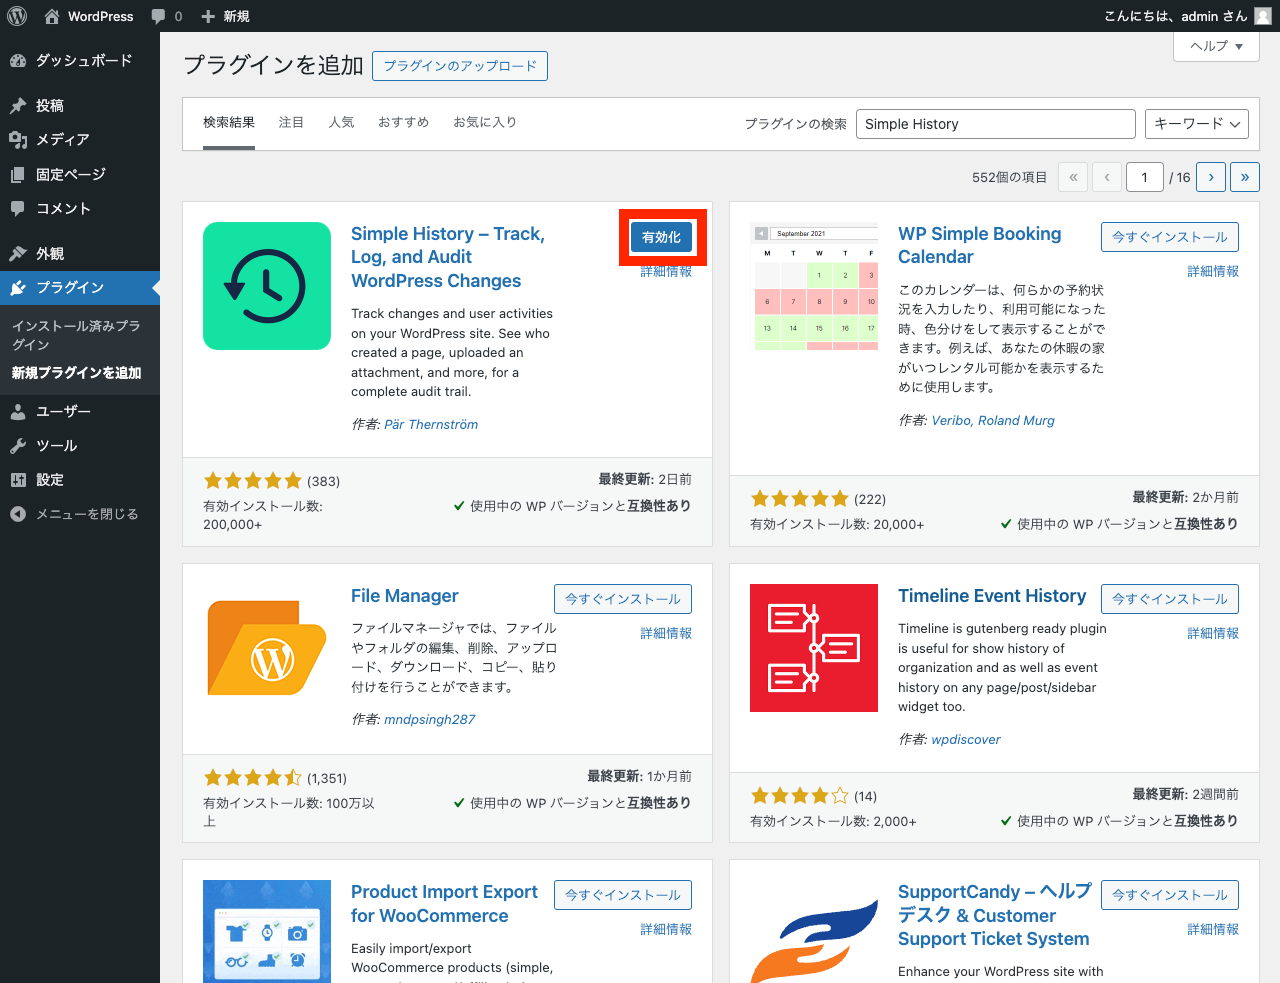1280x983 pixels.
Task: Open the ユーザー users menu
Action: point(80,411)
